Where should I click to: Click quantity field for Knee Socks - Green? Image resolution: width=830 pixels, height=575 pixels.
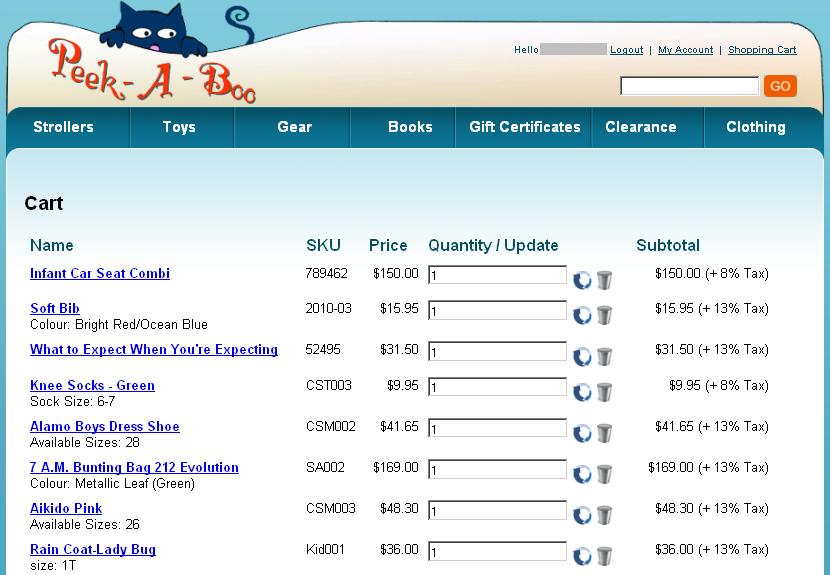[498, 387]
